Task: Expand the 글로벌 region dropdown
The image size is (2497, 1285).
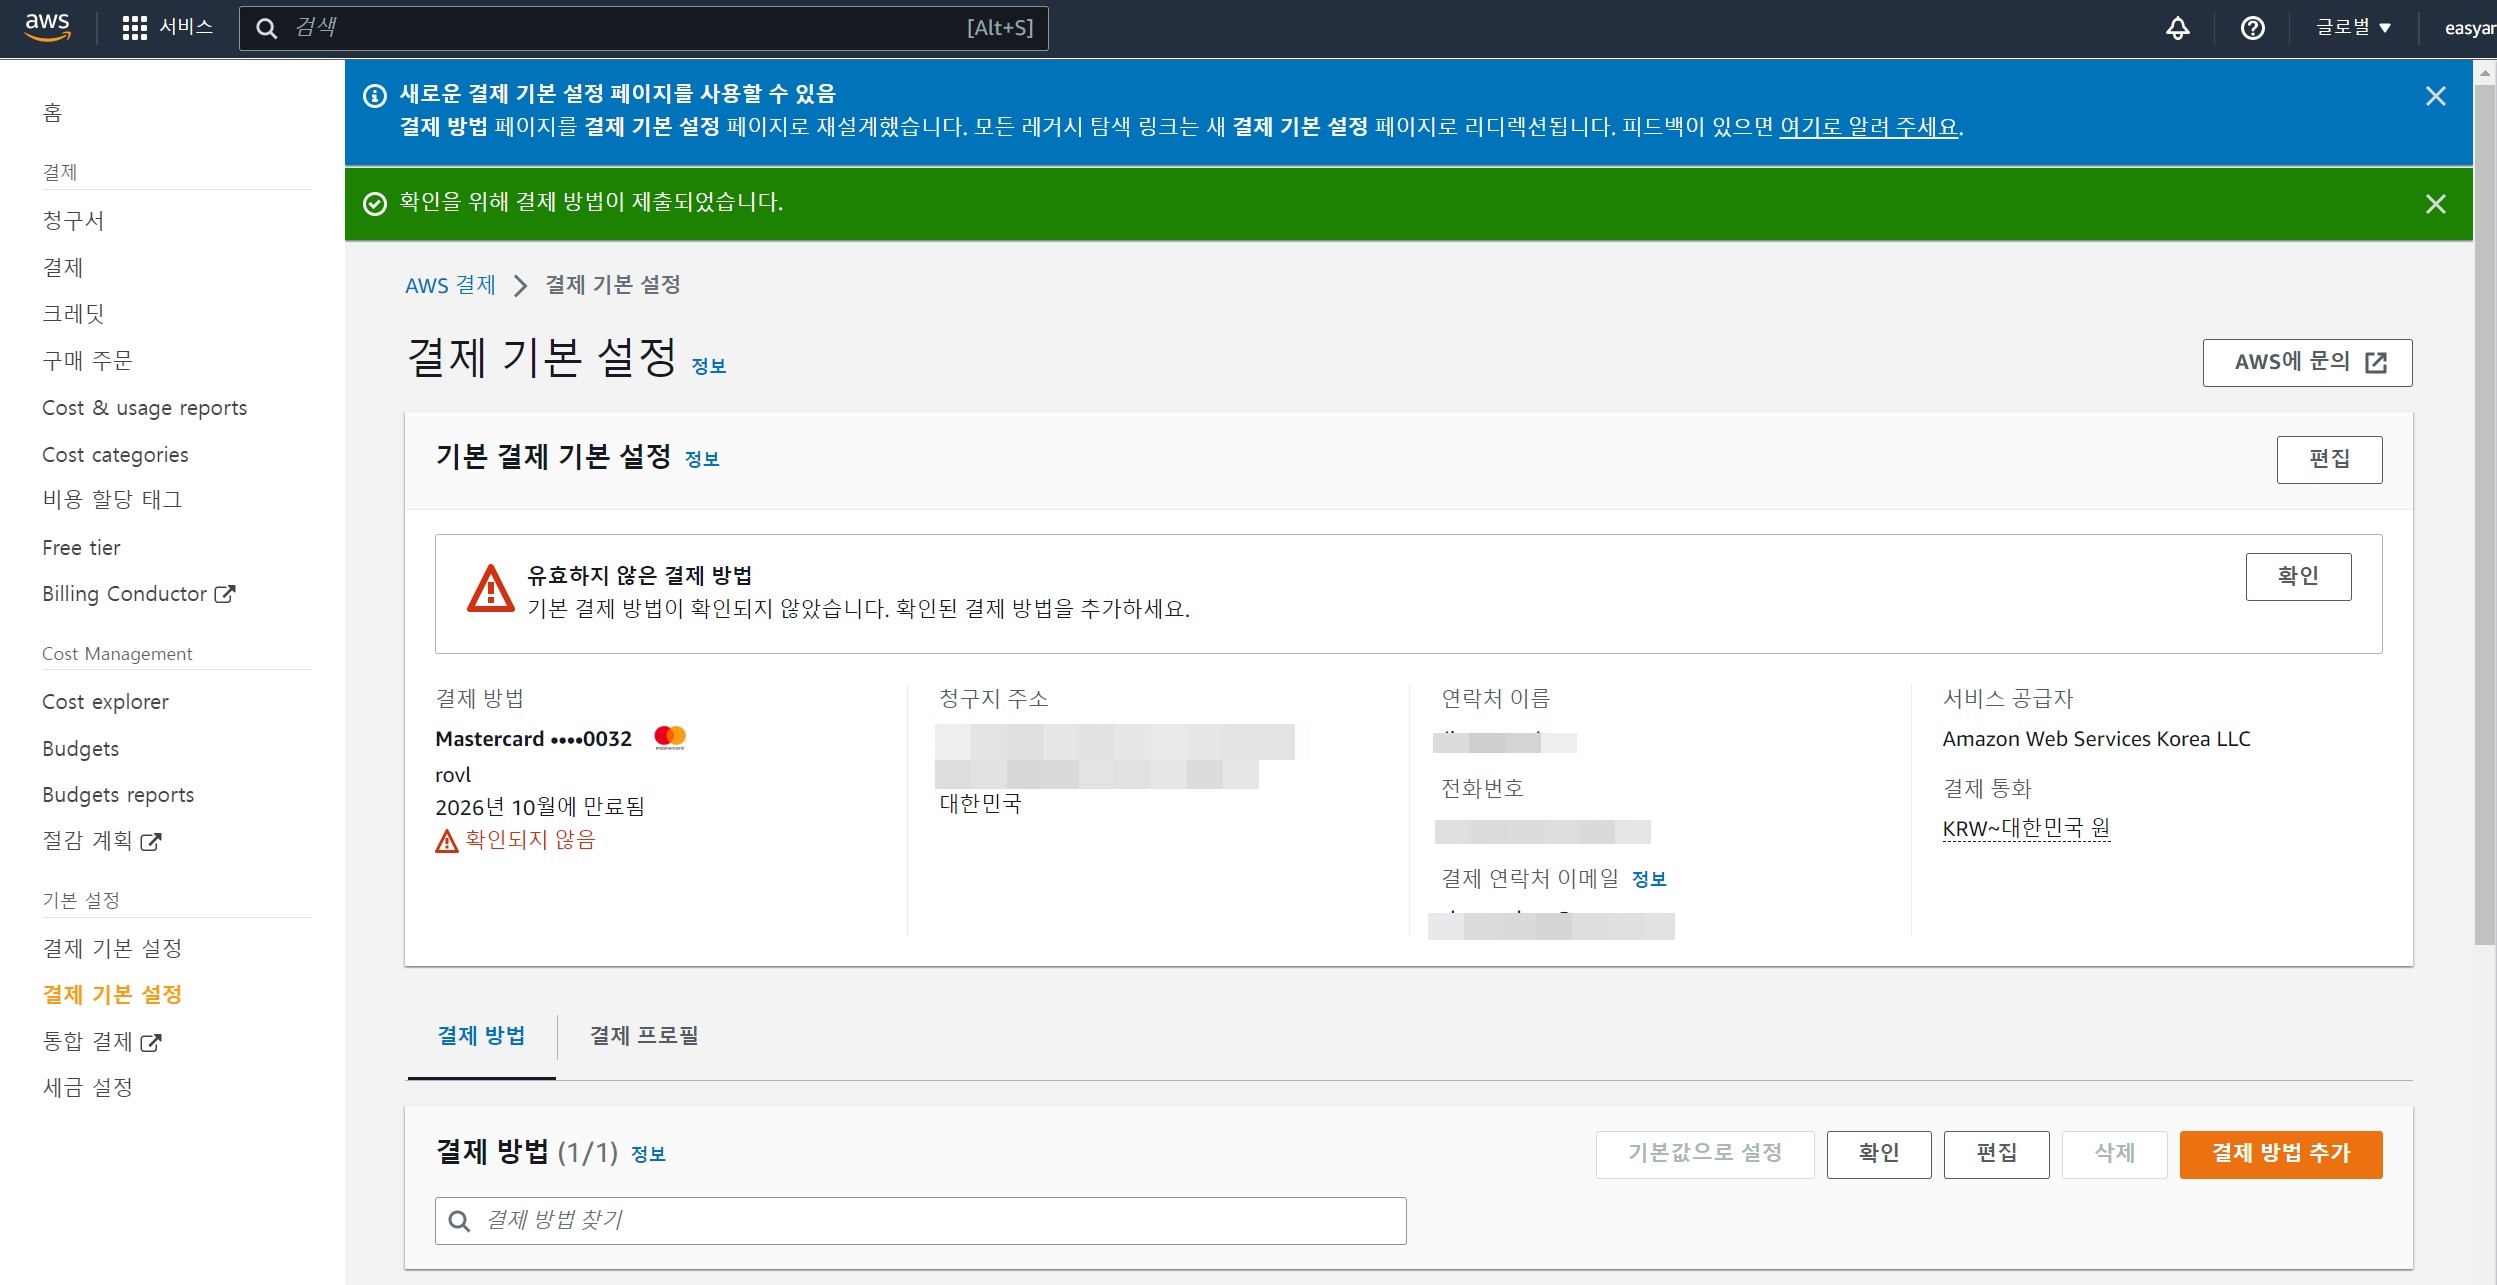Action: pyautogui.click(x=2353, y=28)
